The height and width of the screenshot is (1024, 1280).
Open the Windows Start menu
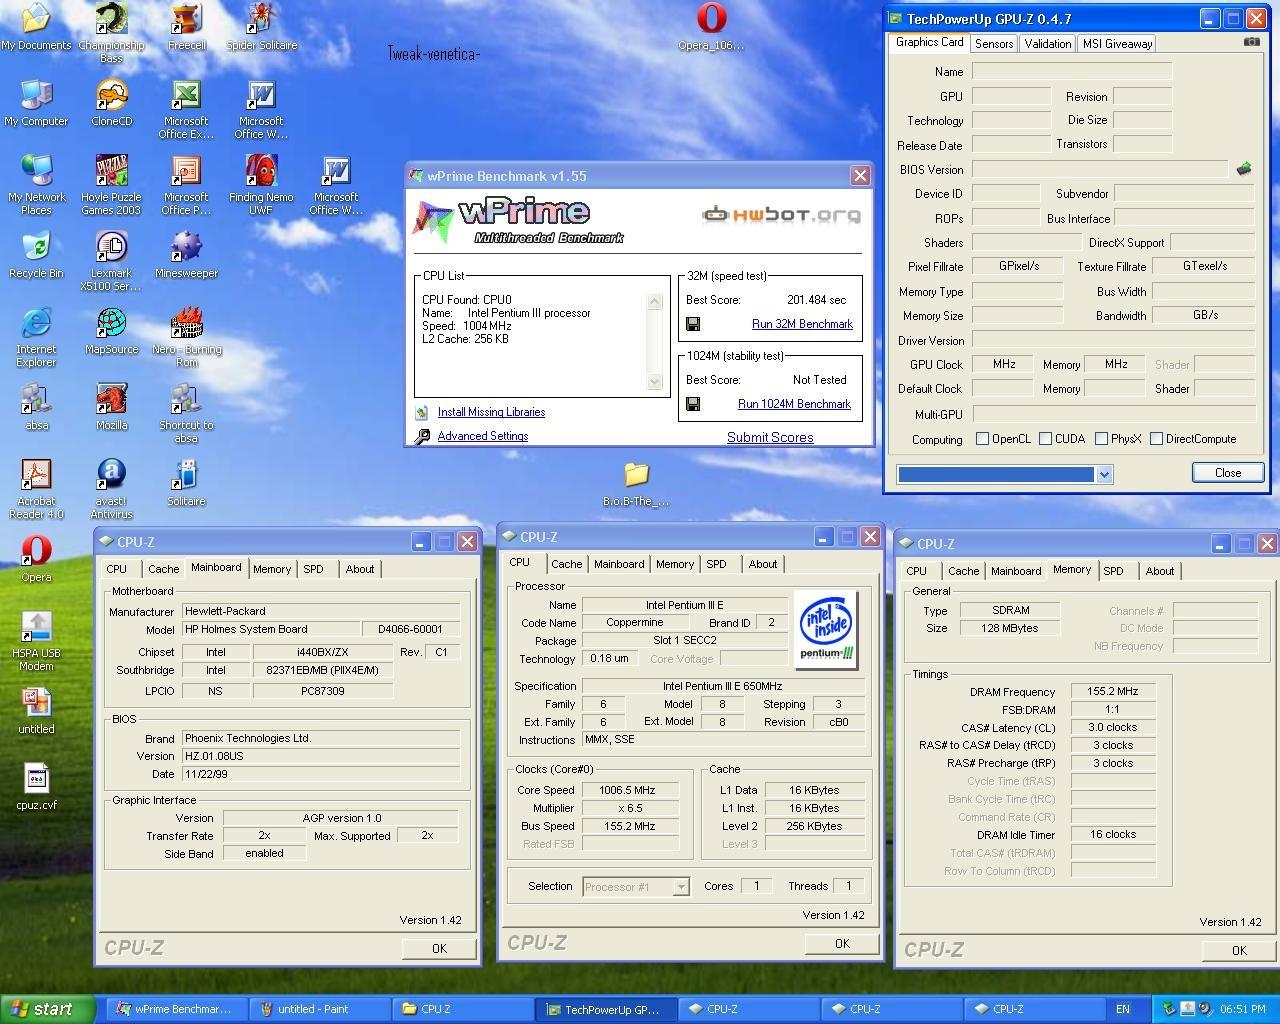[47, 1009]
